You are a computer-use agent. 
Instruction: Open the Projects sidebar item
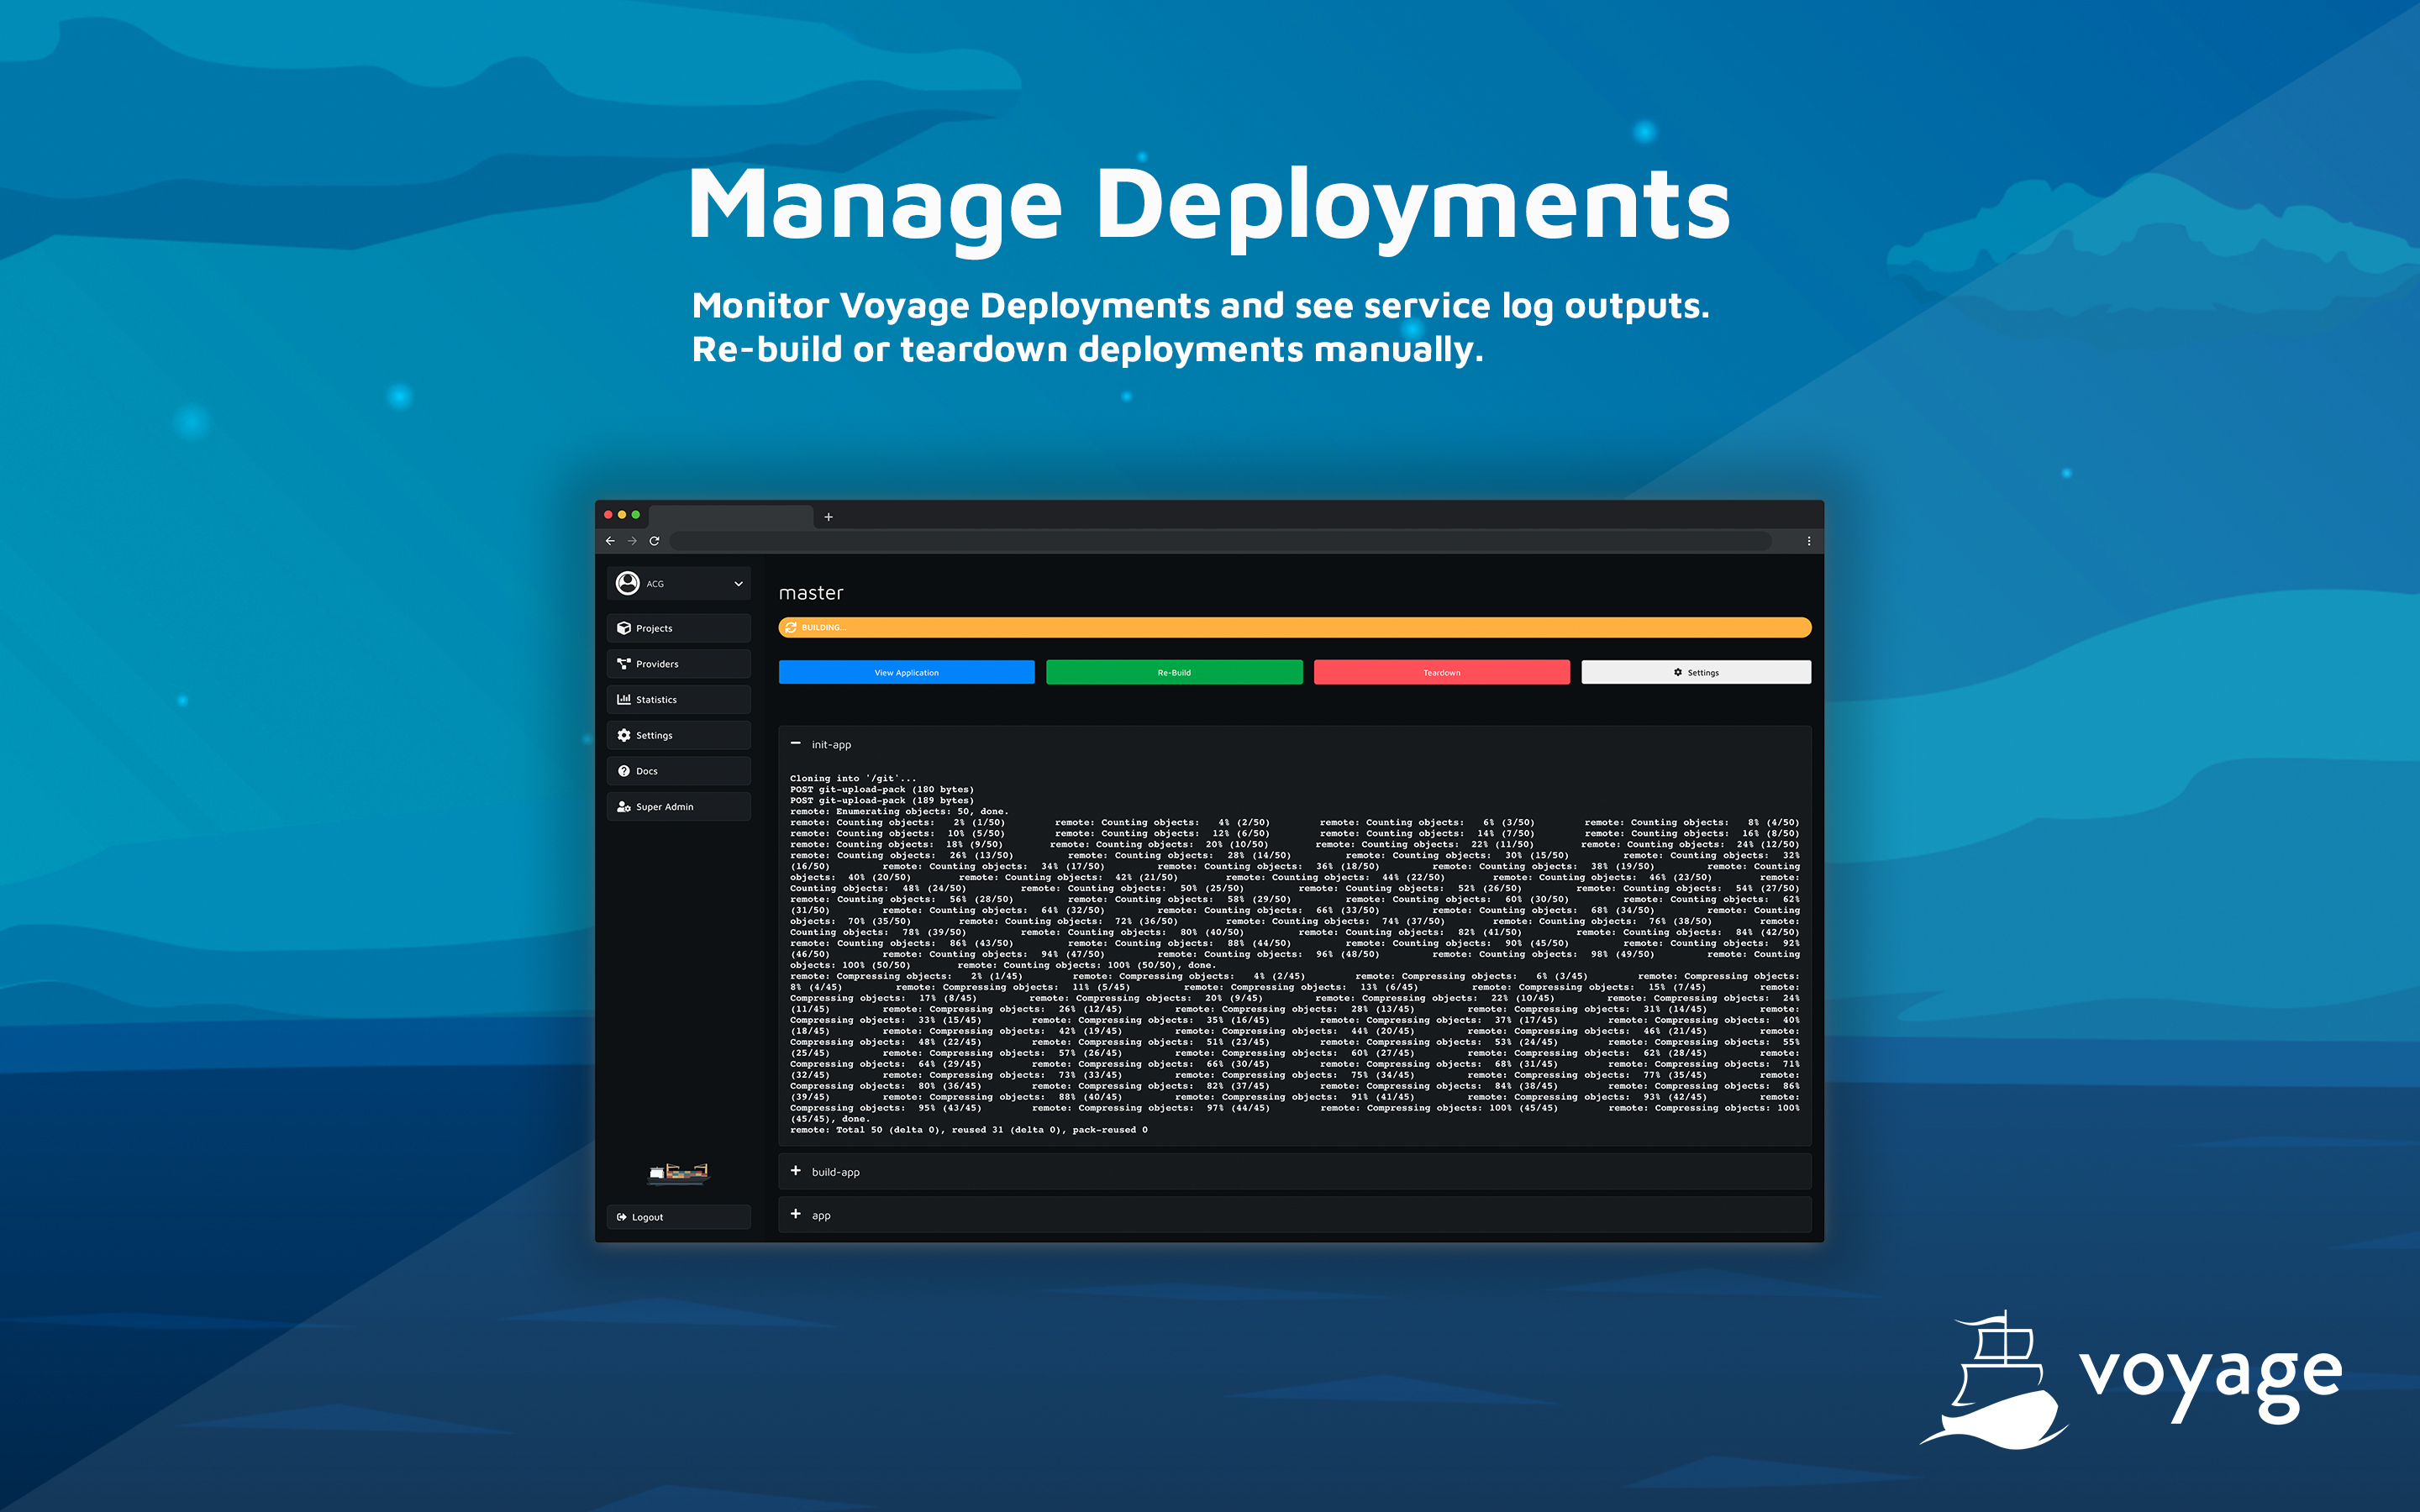click(678, 628)
